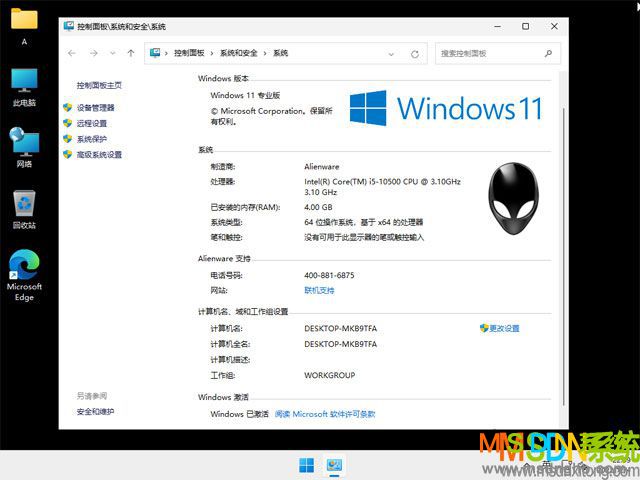This screenshot has width=640, height=480.
Task: Go forward with the forward arrow
Action: coord(93,53)
